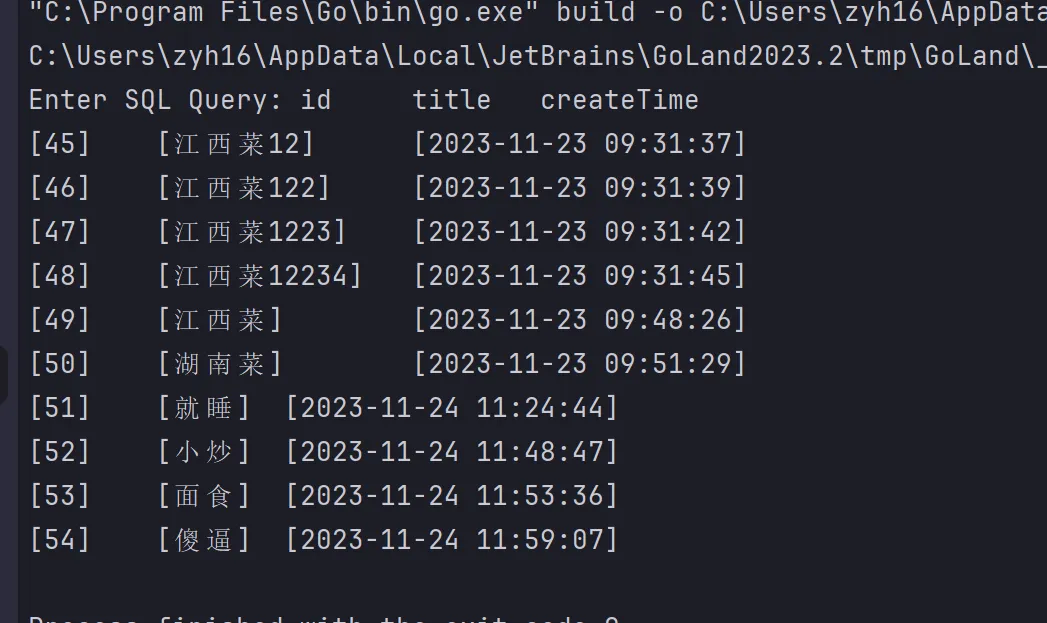Click the [49] row id
This screenshot has height=623, width=1047.
click(x=60, y=320)
